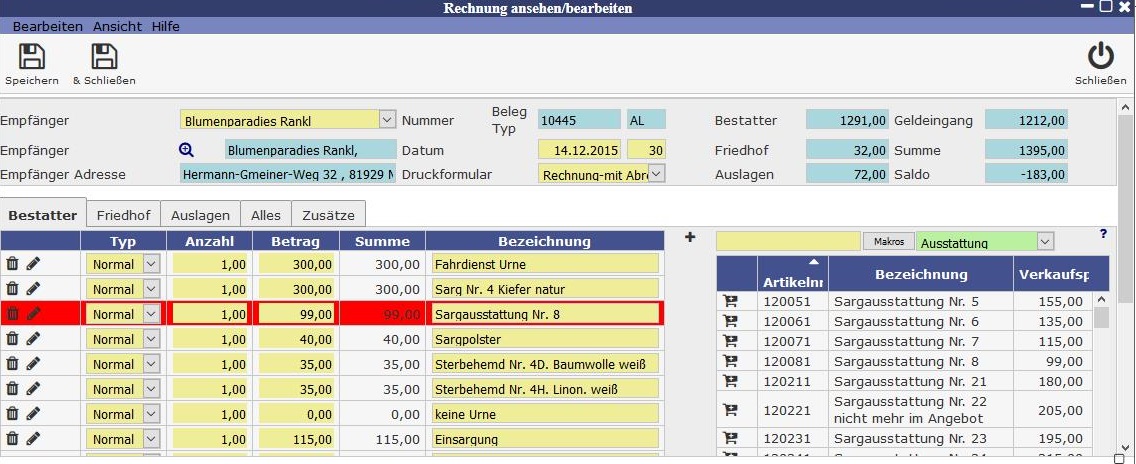Screen dimensions: 1136x464
Task: Click the Datum field showing 14.12.2015
Action: (580, 150)
